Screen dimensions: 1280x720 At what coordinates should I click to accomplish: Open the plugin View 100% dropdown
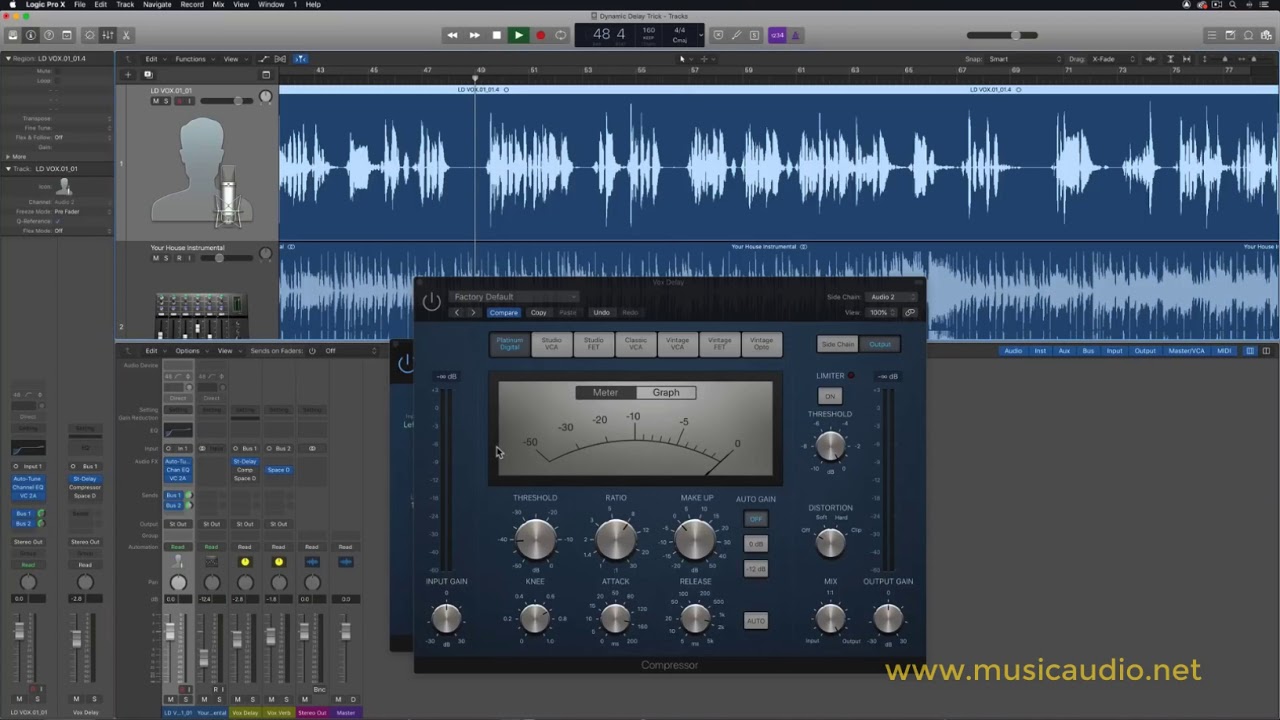pos(881,313)
